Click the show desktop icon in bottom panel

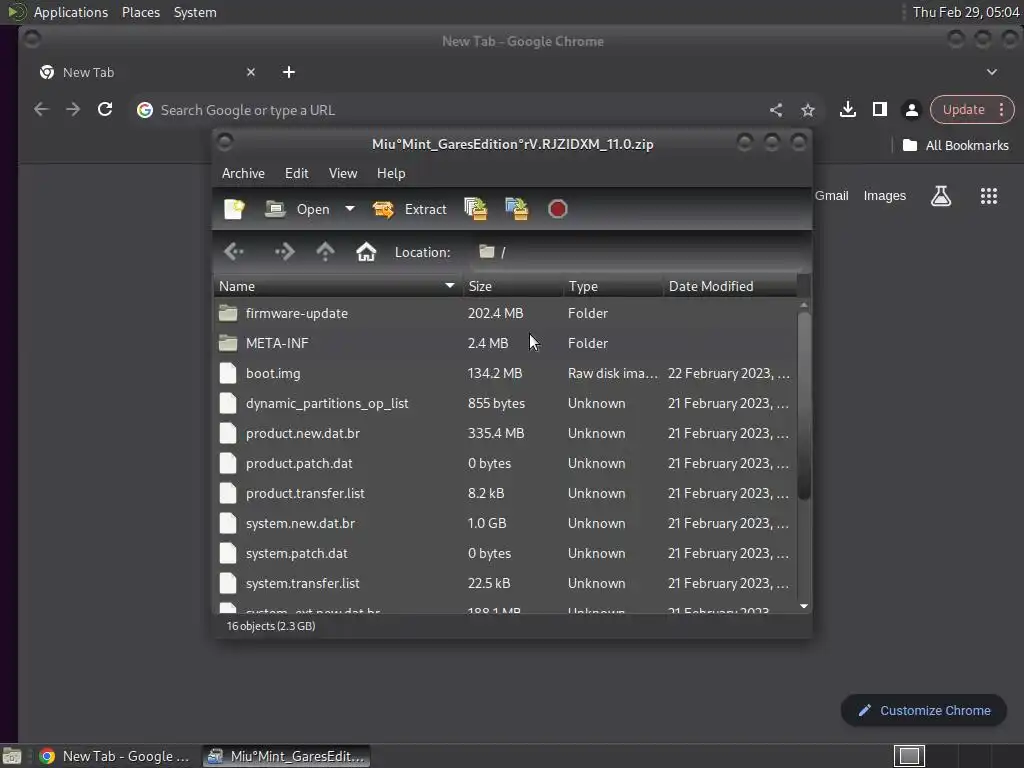[x=12, y=756]
